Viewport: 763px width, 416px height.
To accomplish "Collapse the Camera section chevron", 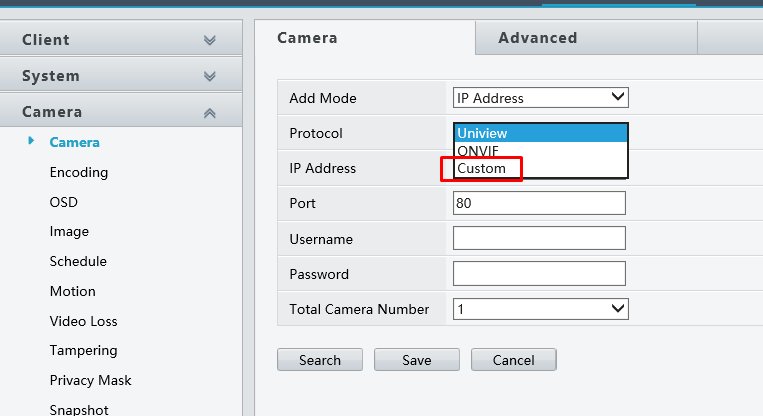I will click(210, 113).
